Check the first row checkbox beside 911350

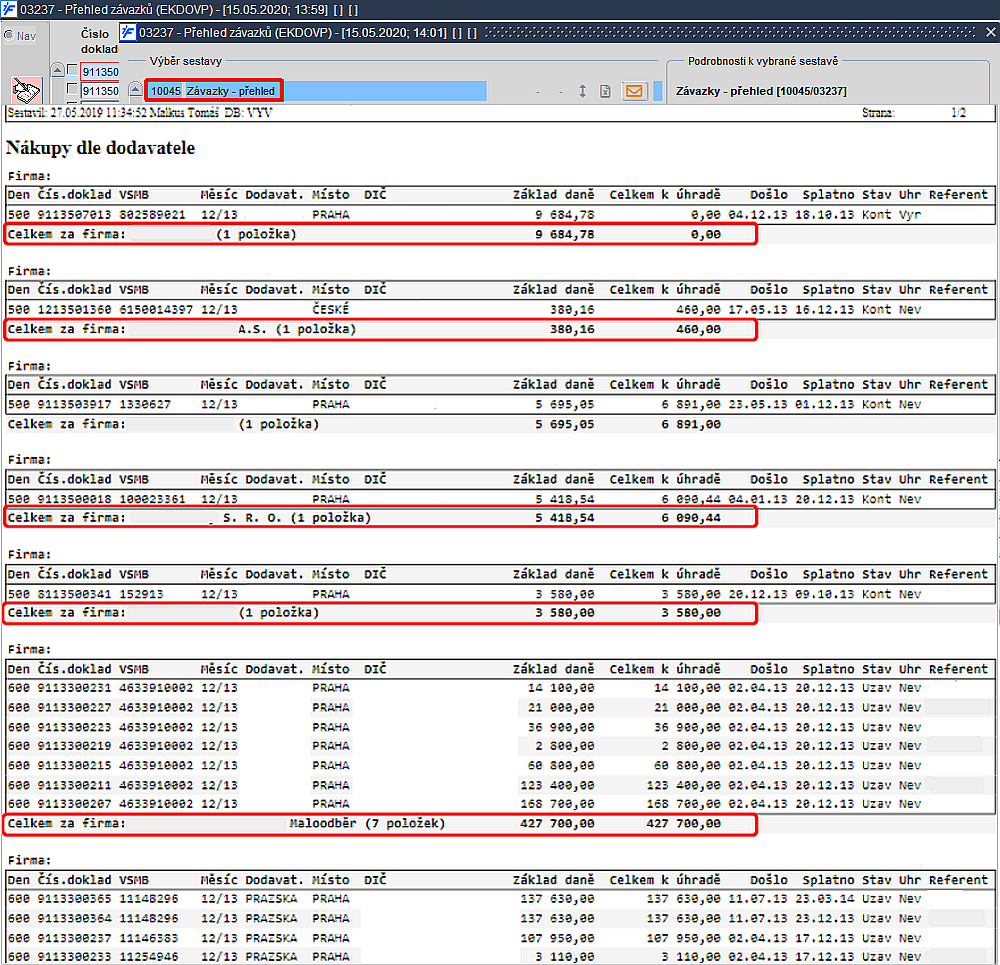pos(72,71)
